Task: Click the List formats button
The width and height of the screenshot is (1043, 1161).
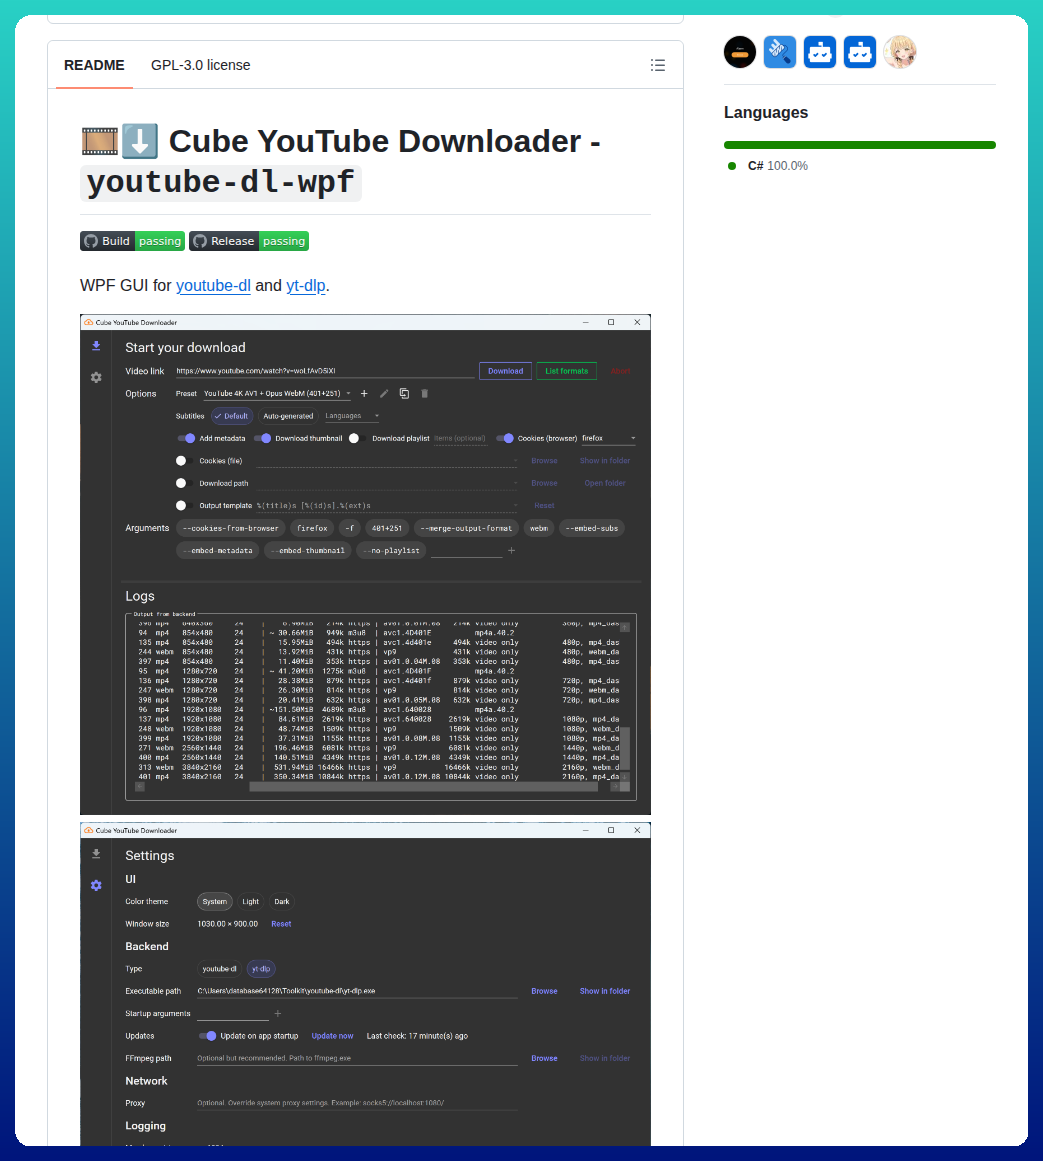Action: 566,371
